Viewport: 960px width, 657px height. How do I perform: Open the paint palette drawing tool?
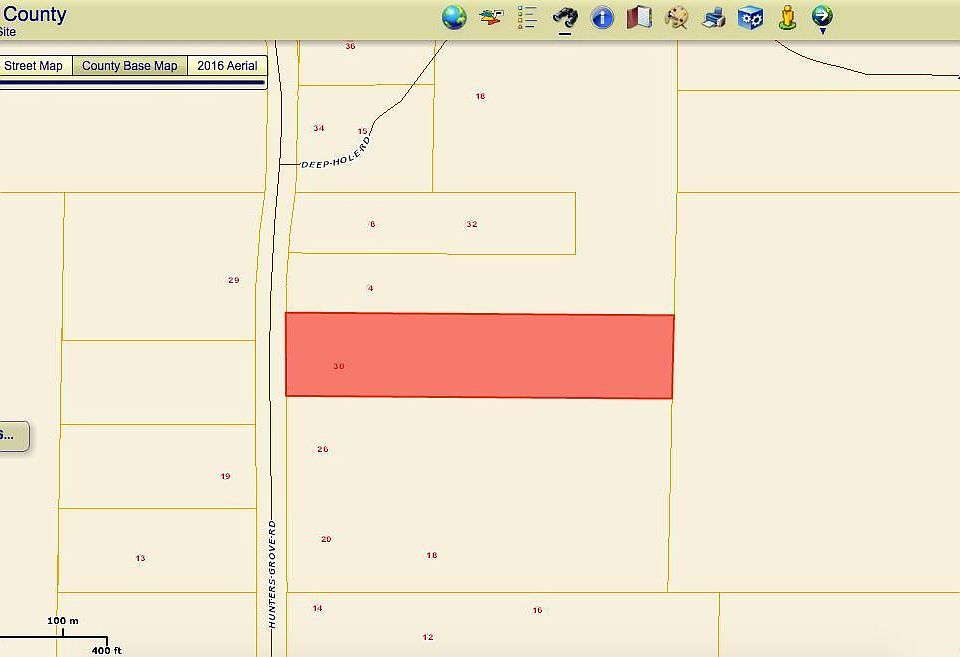[x=677, y=17]
